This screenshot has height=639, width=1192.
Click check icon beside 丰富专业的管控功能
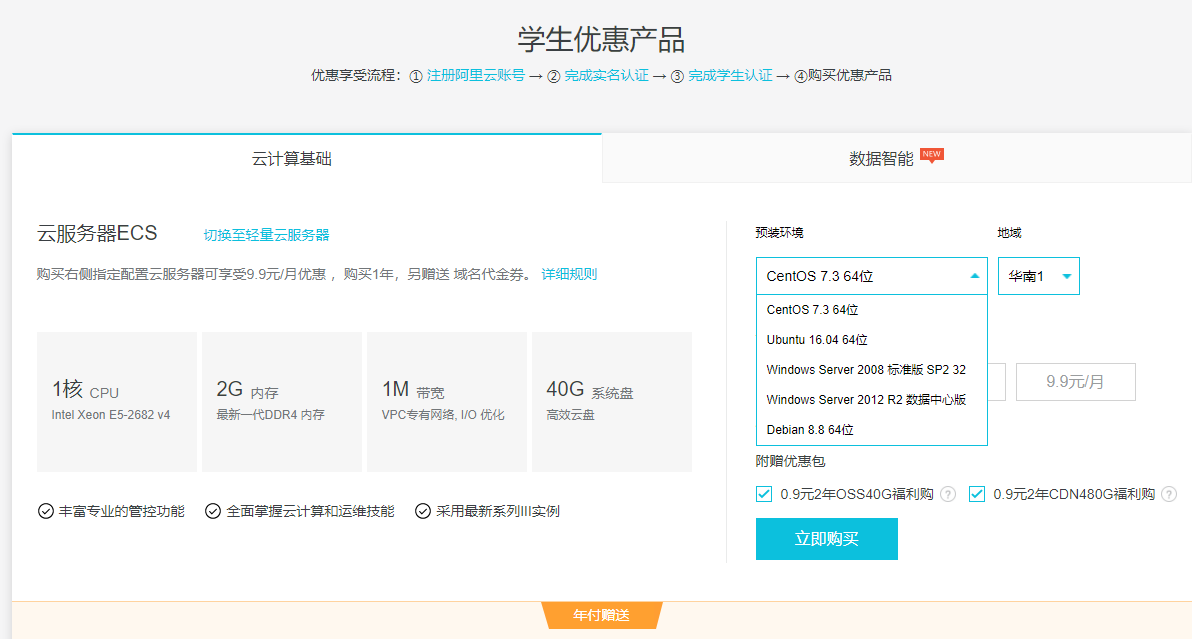pos(46,511)
